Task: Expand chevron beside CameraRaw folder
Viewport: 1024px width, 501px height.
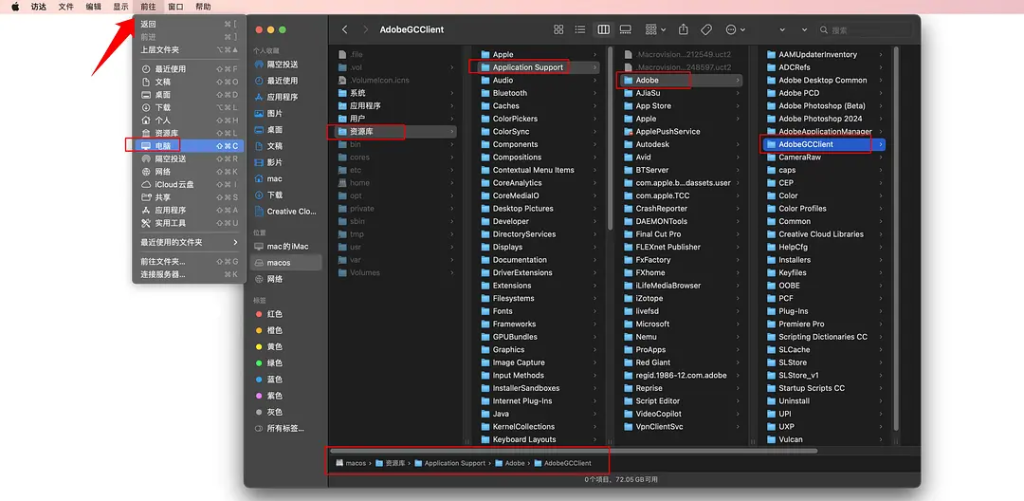Action: (881, 157)
